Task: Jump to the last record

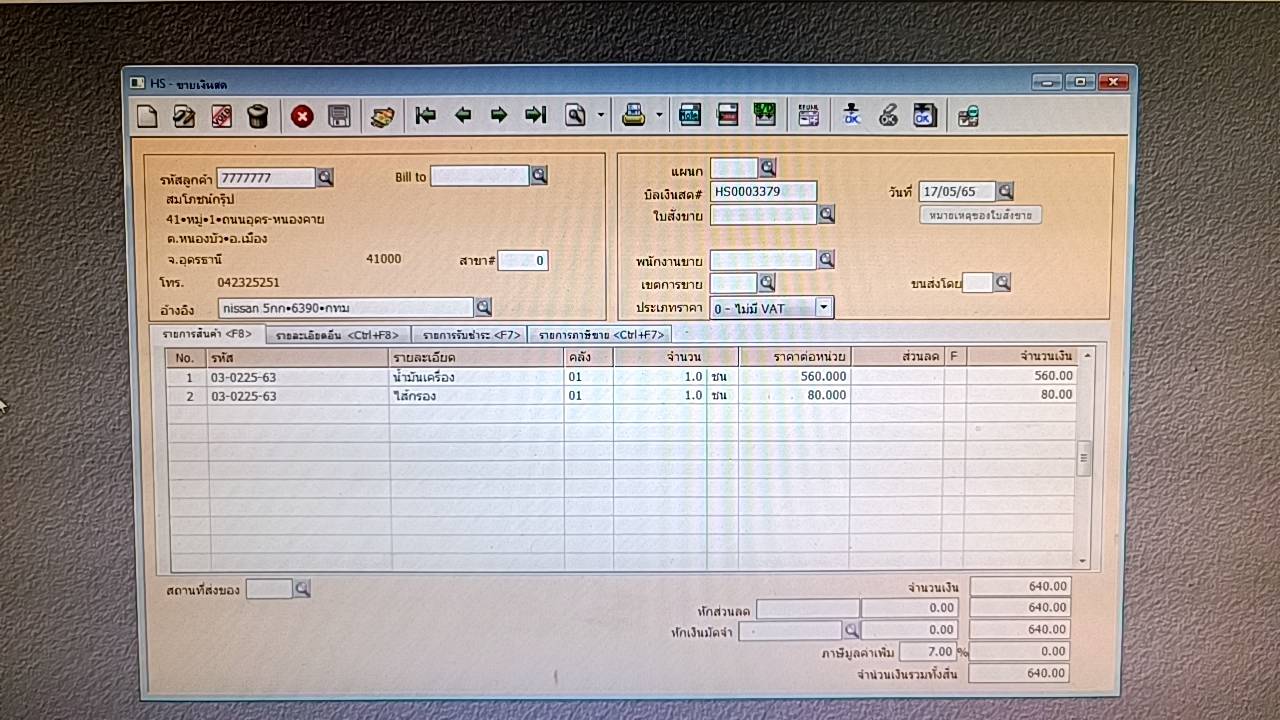Action: point(535,116)
